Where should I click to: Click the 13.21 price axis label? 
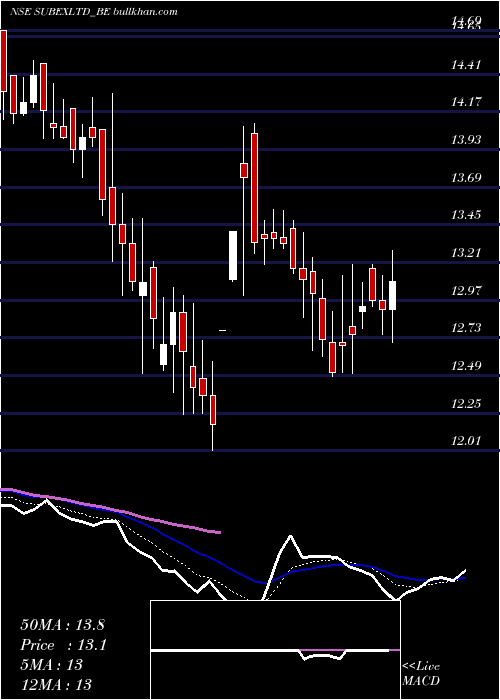467,254
